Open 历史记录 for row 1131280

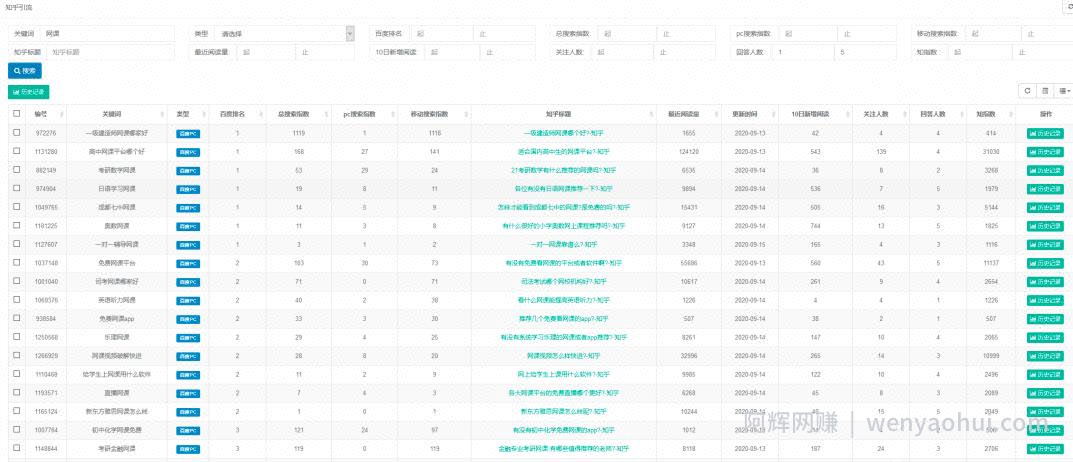[x=1045, y=152]
